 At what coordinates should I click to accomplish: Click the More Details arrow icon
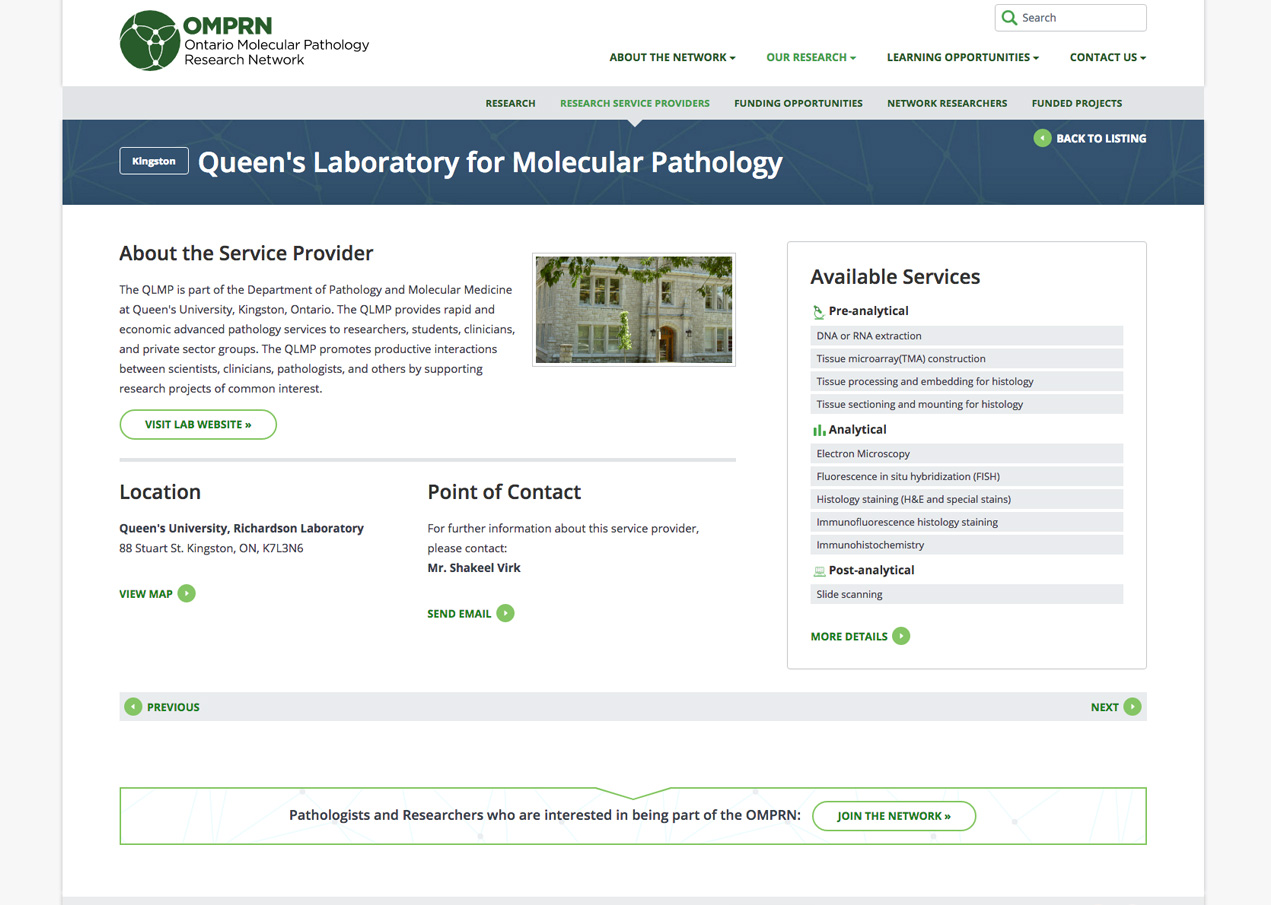[x=901, y=636]
